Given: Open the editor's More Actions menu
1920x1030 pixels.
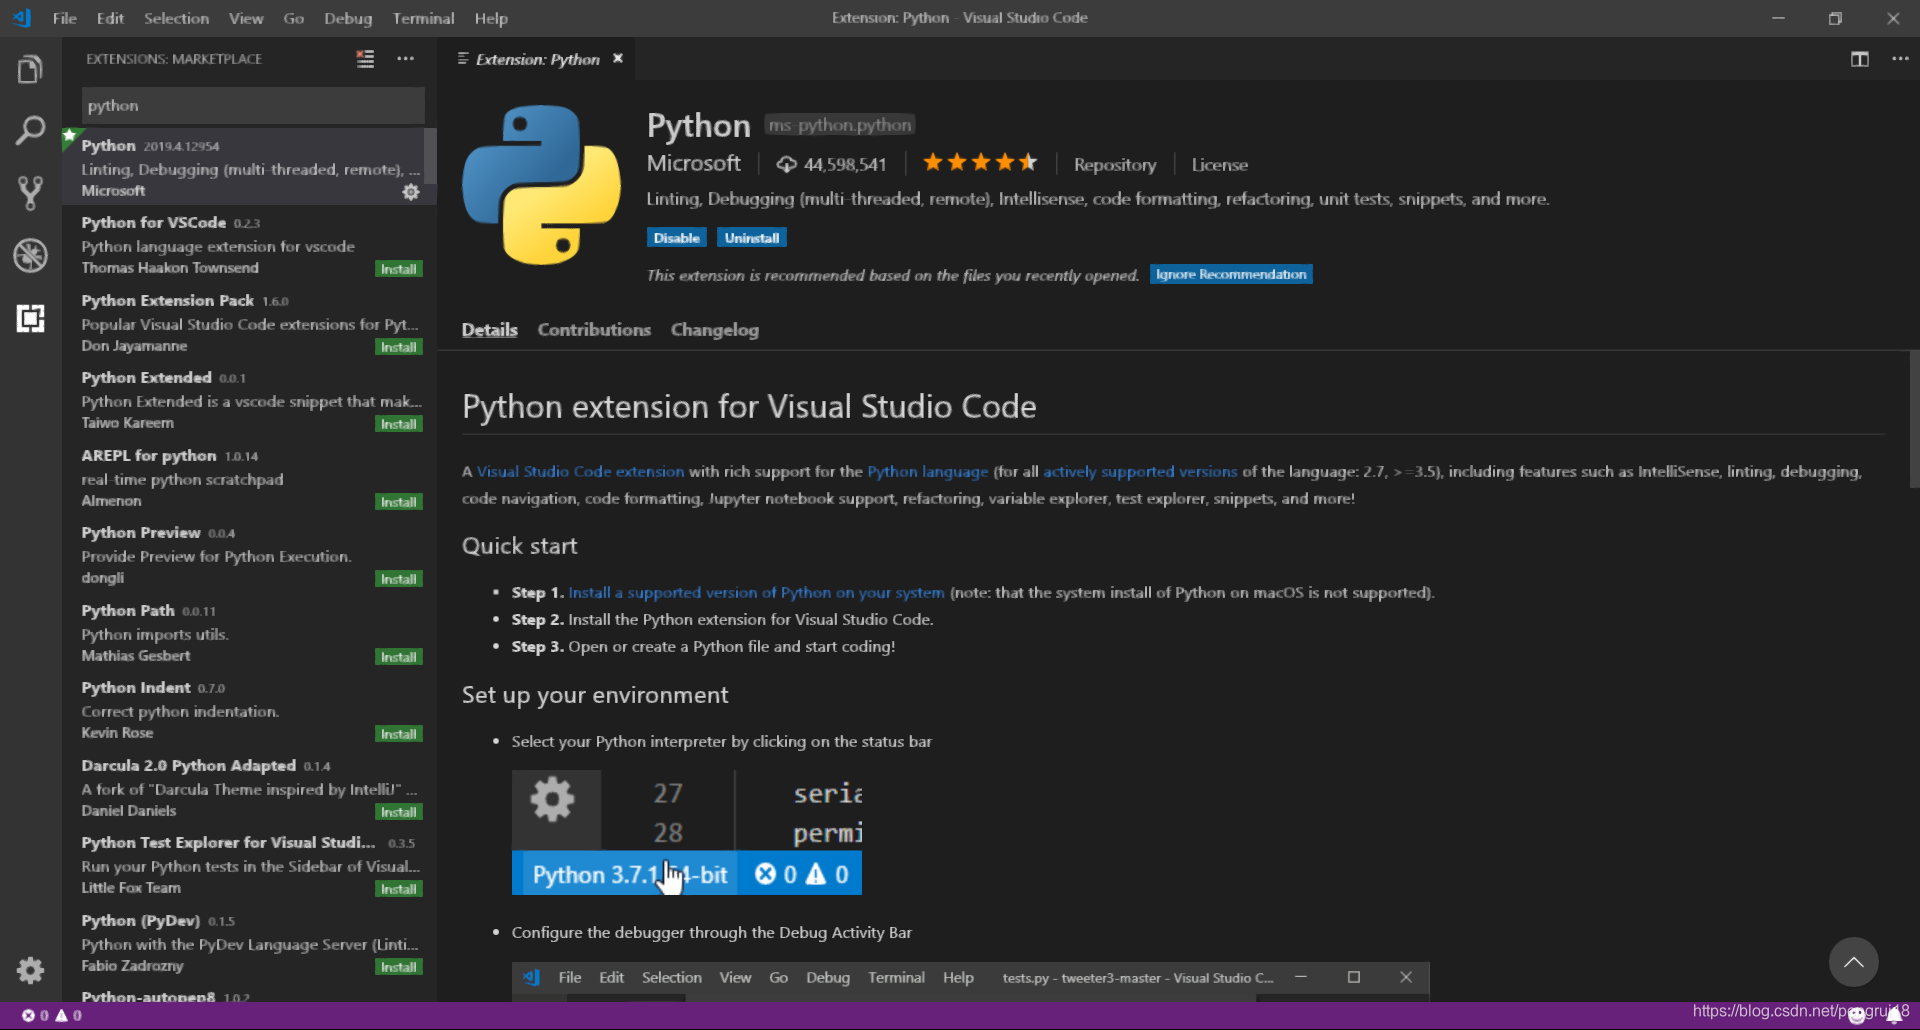Looking at the screenshot, I should (1901, 59).
